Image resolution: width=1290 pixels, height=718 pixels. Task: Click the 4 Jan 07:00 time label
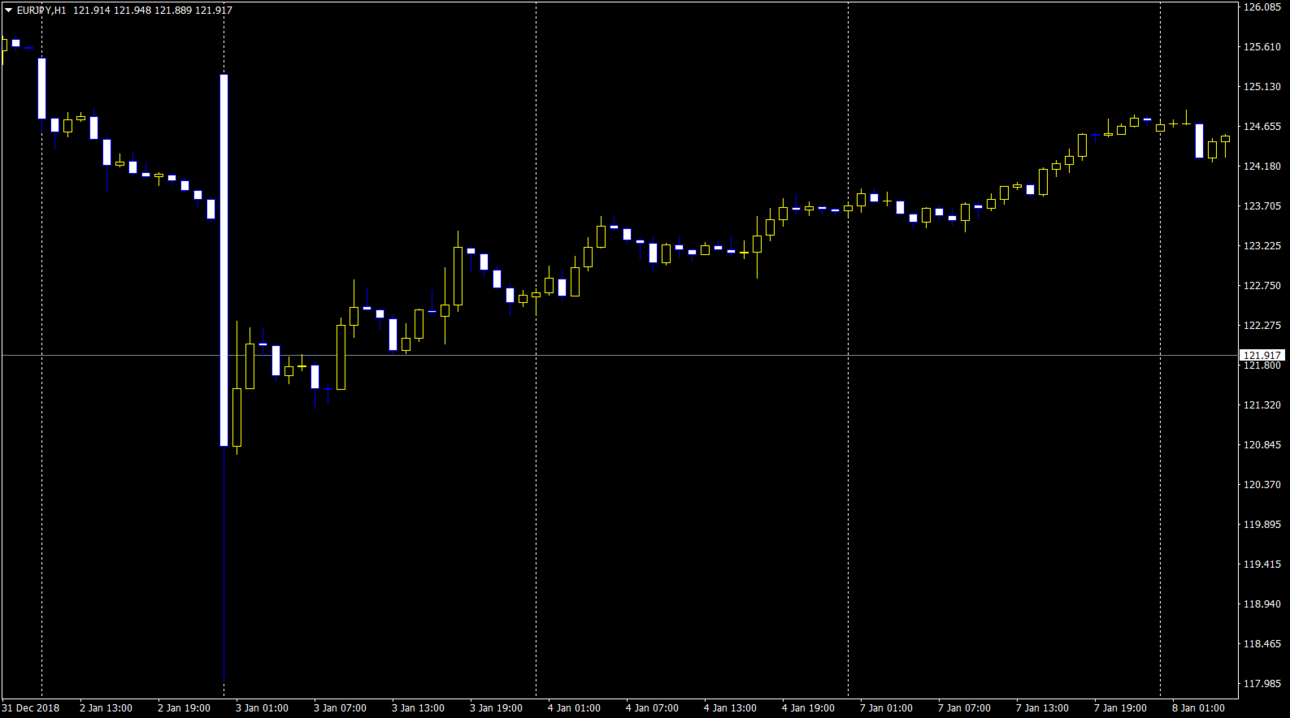coord(652,708)
